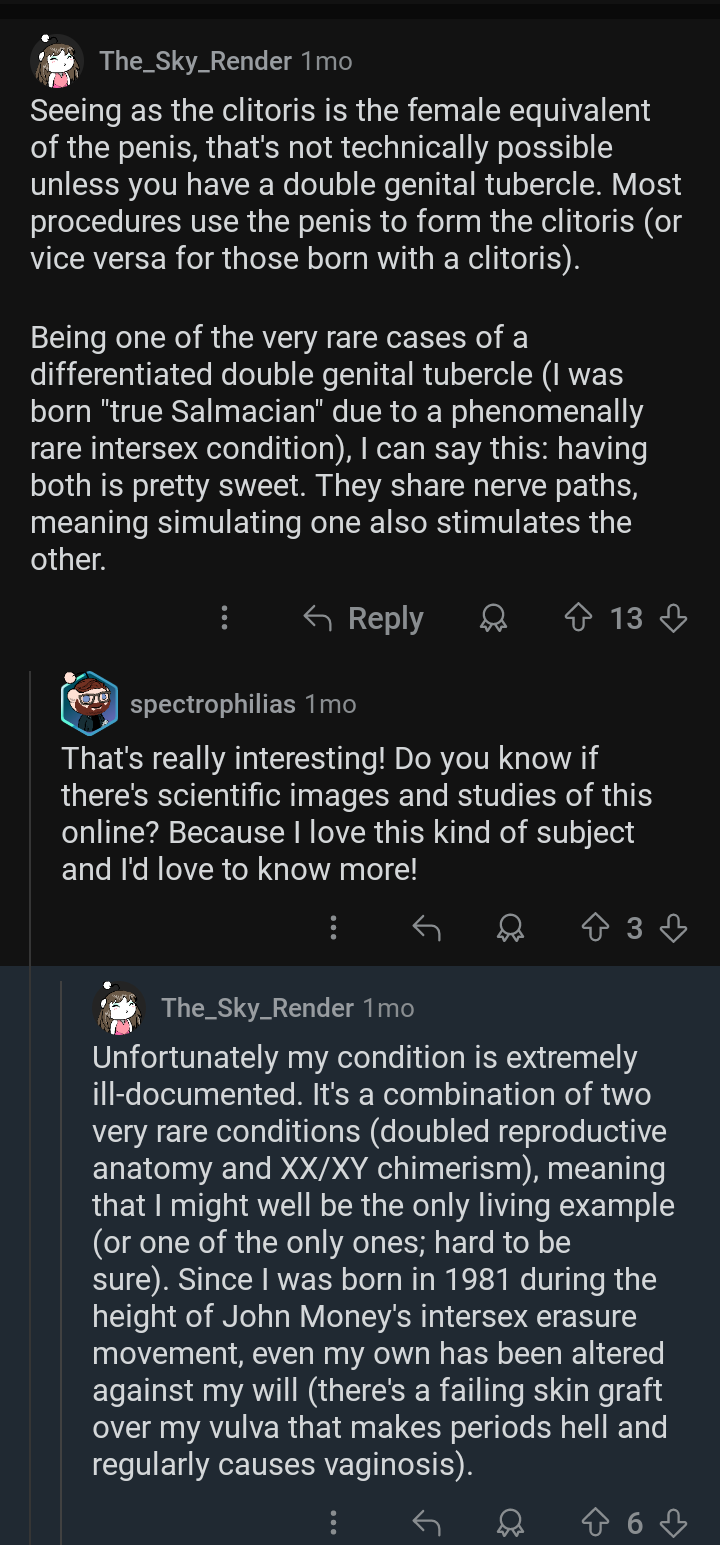Upvote the highlighted reply with 6 points
This screenshot has width=720, height=1545.
coord(596,1523)
